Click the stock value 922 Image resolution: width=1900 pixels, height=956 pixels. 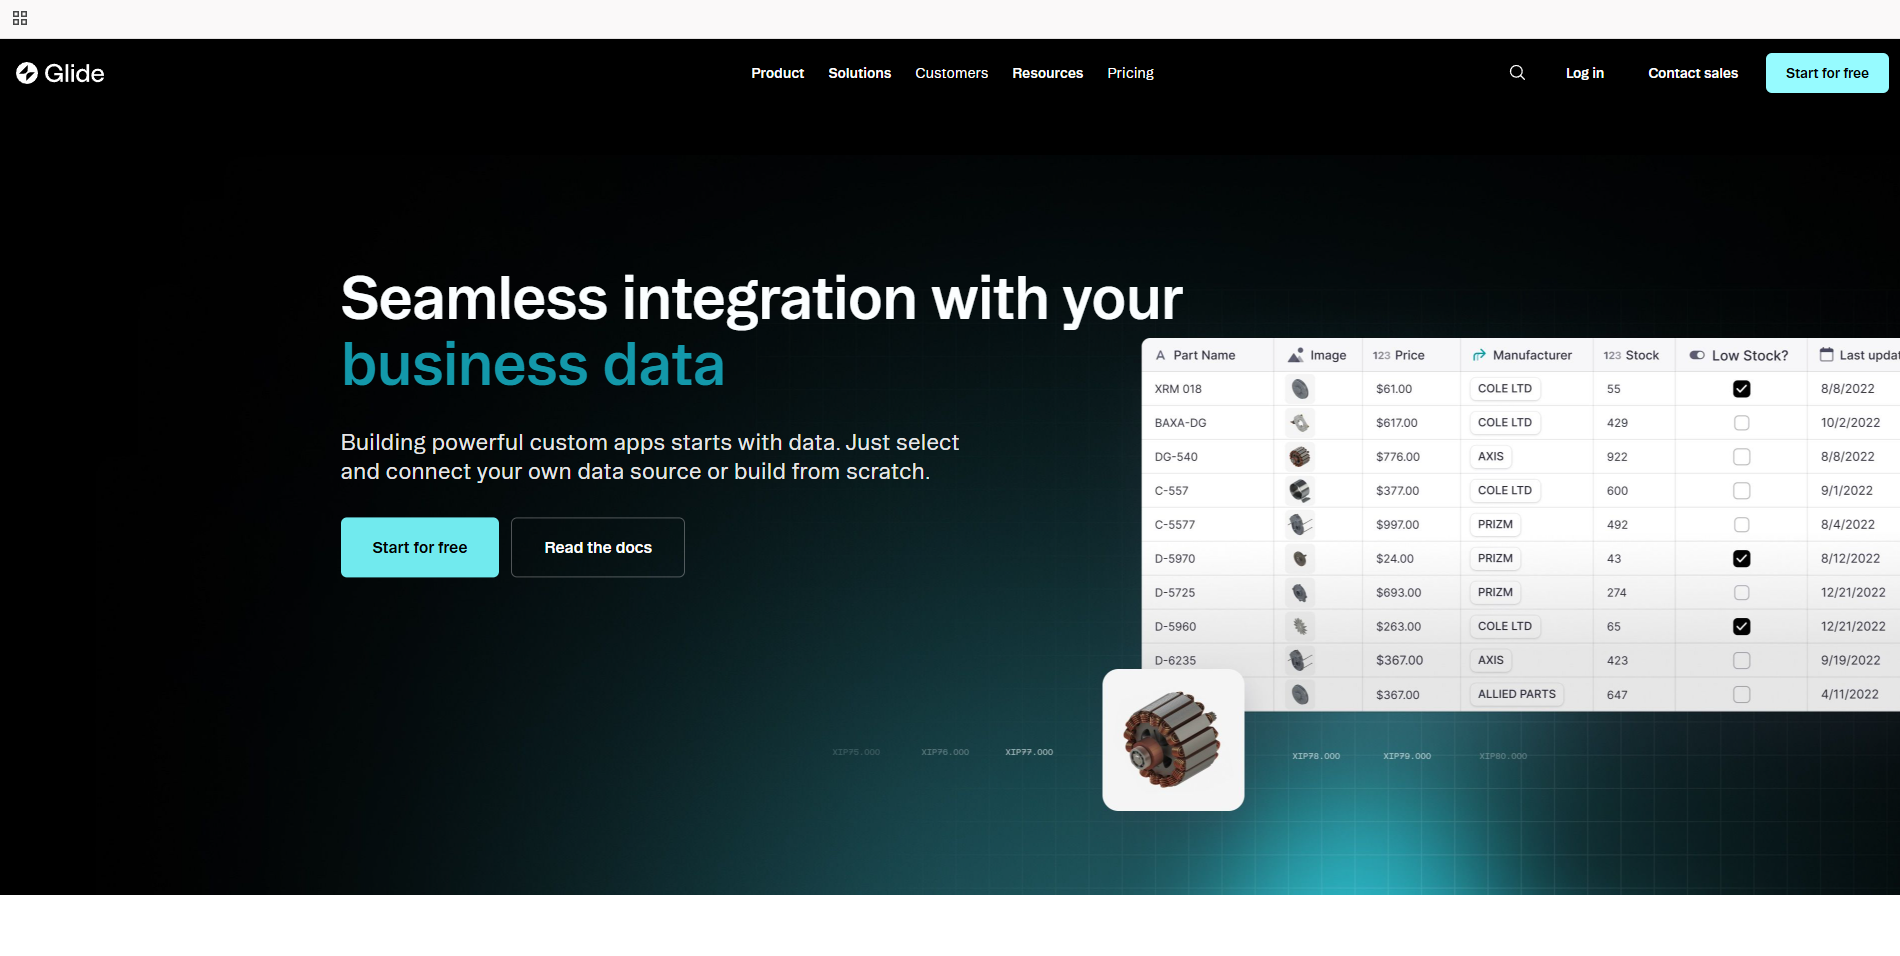1617,457
